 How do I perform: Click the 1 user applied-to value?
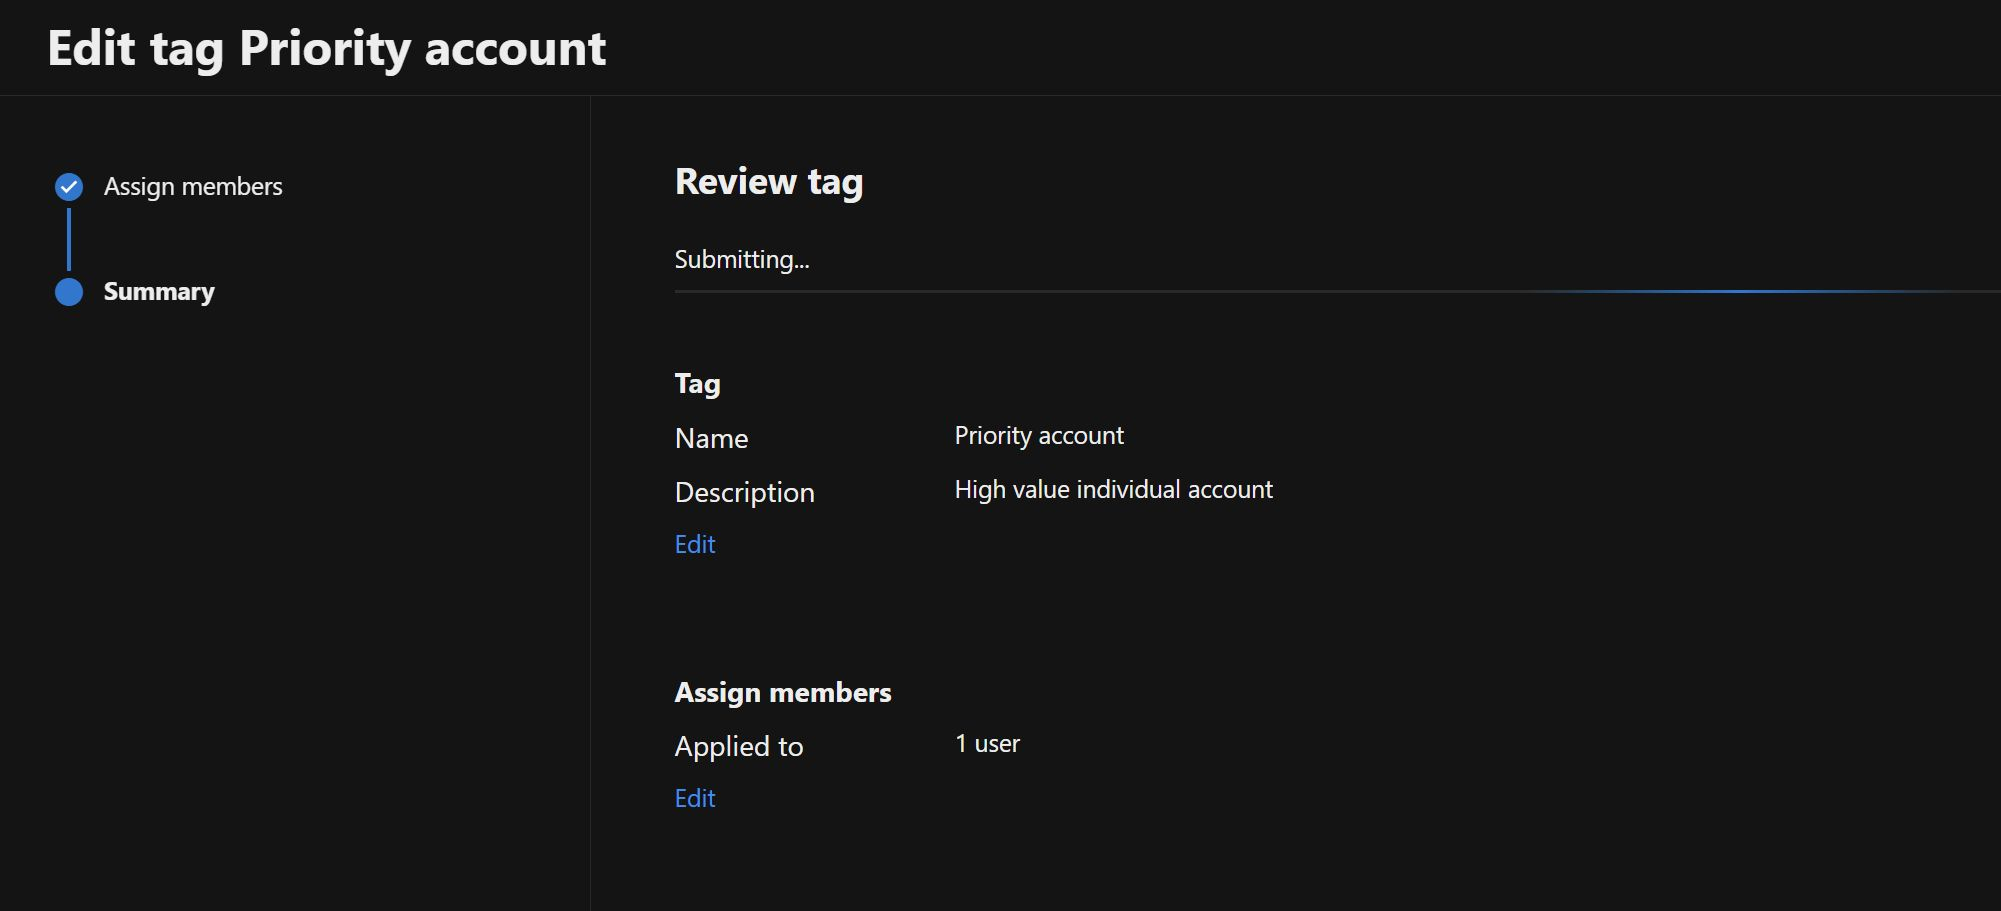coord(986,743)
